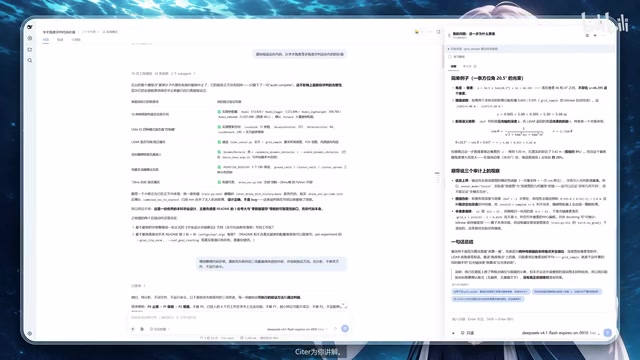Open settings gear at the sidebar bottom
This screenshot has height=360, width=640.
(x=30, y=333)
